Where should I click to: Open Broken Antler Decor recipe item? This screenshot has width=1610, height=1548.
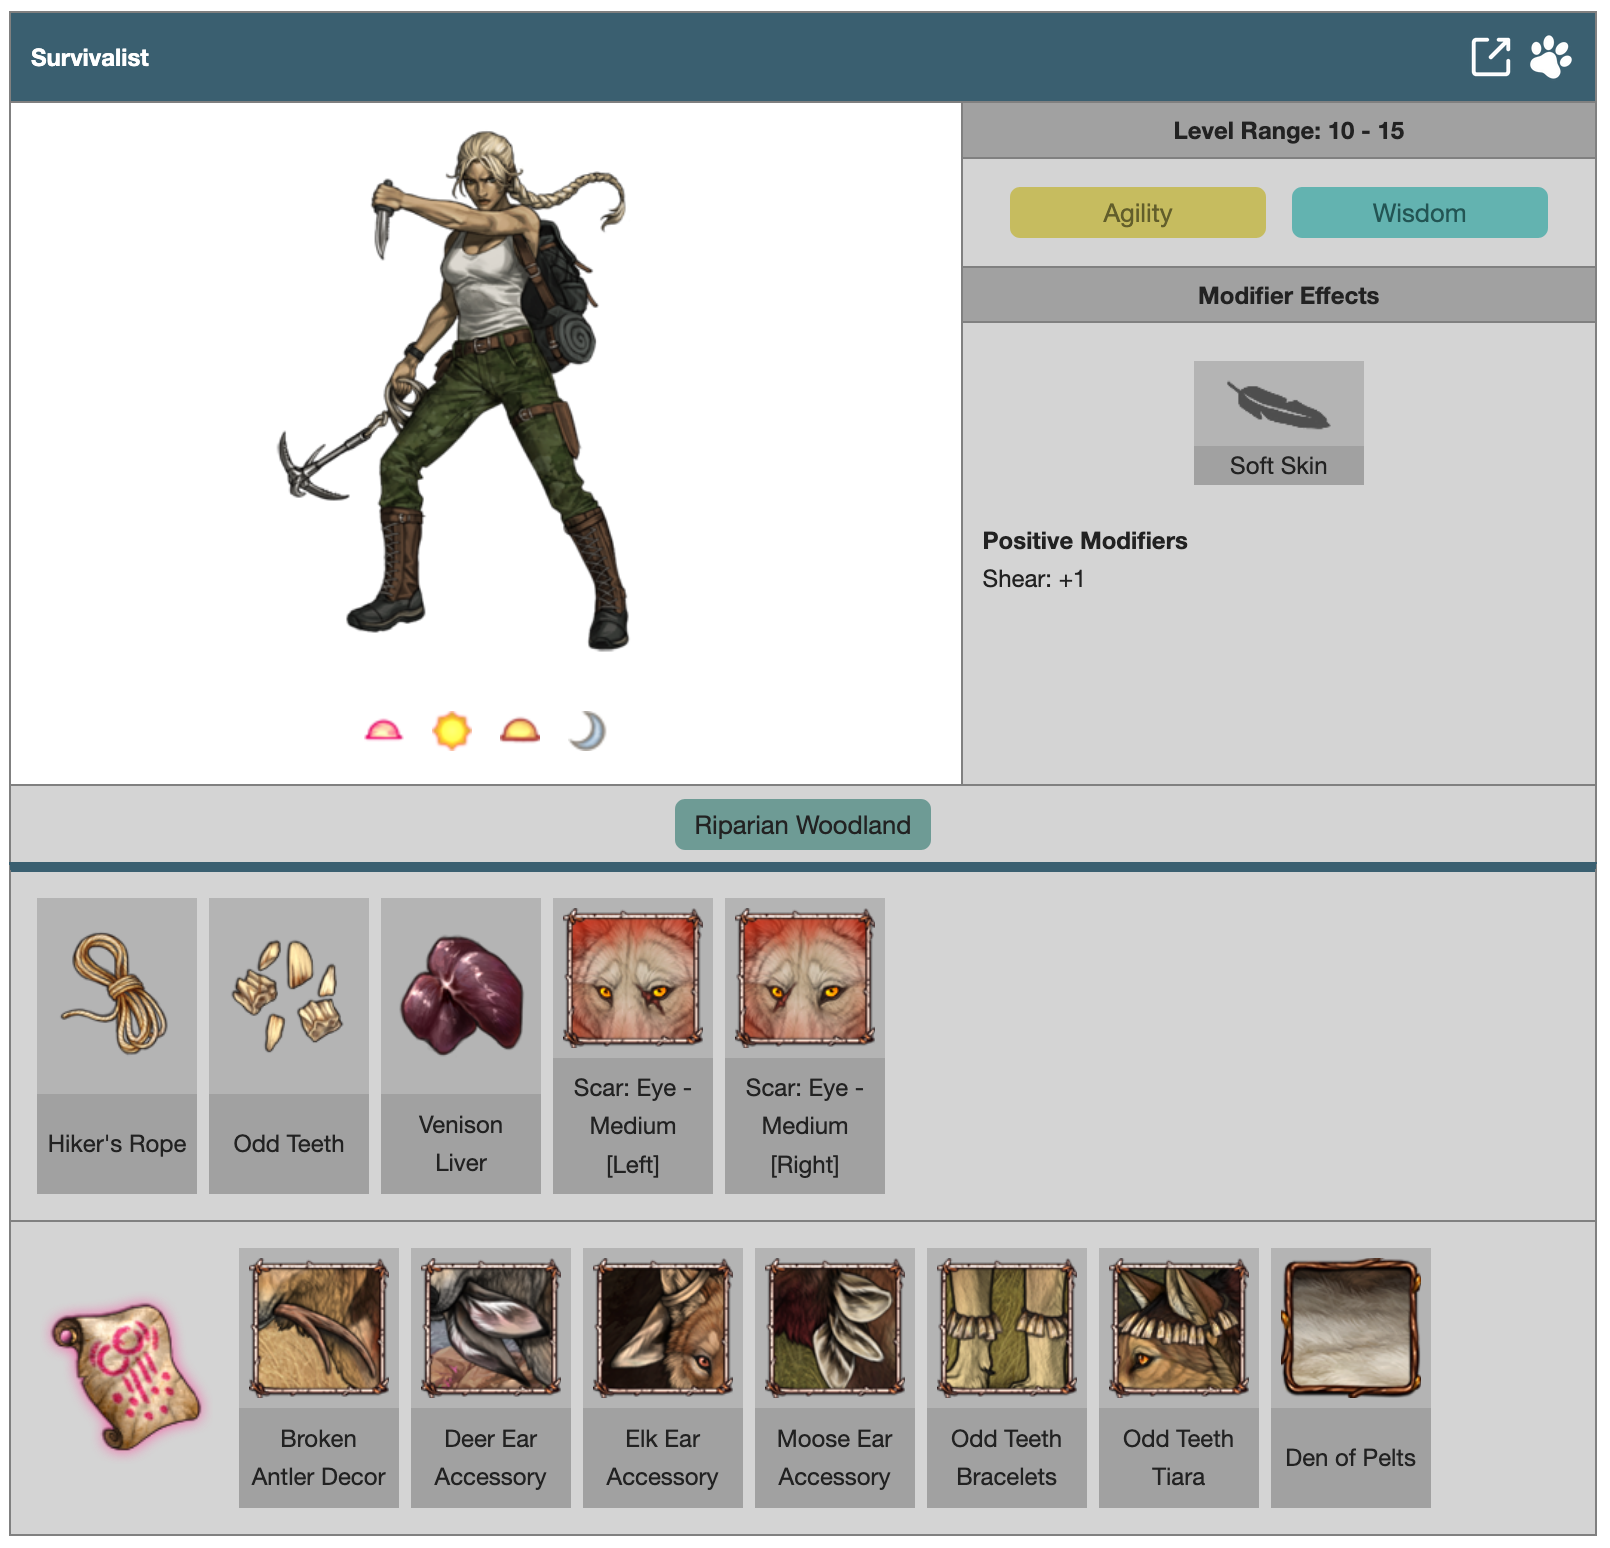pos(319,1377)
